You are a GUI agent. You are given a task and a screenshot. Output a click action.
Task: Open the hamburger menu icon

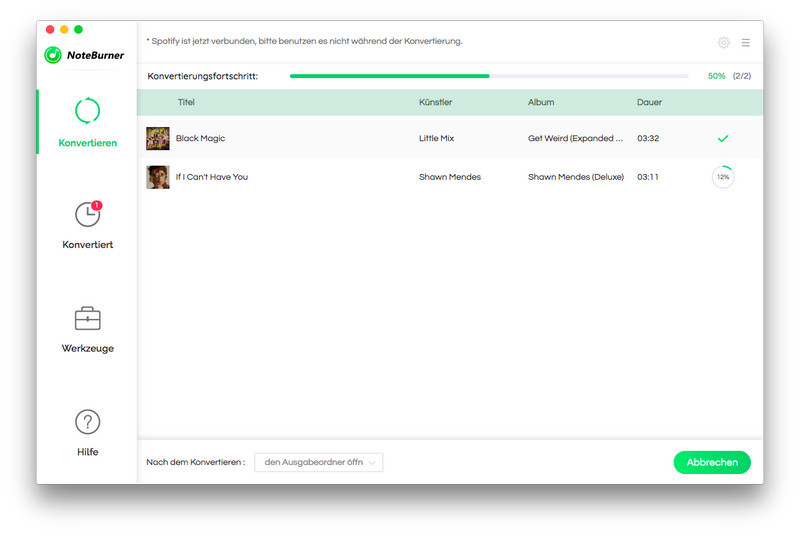pos(746,43)
